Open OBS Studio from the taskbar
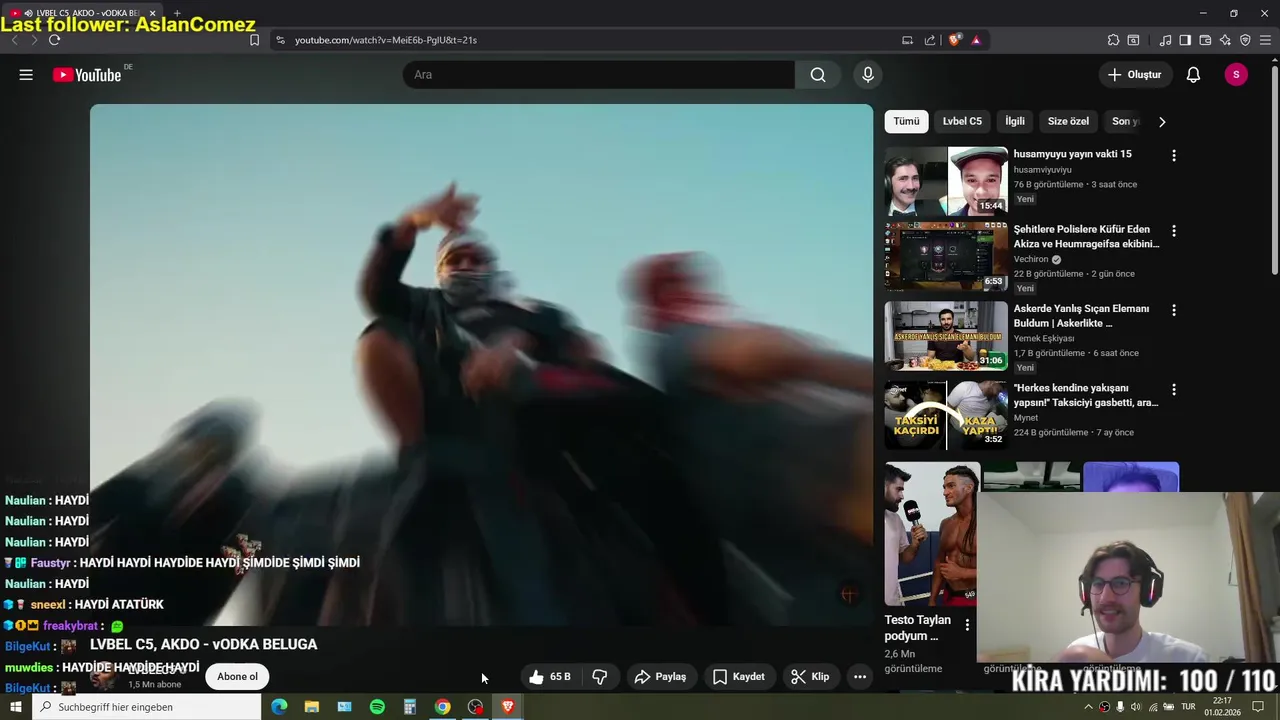The height and width of the screenshot is (720, 1280). (x=475, y=707)
